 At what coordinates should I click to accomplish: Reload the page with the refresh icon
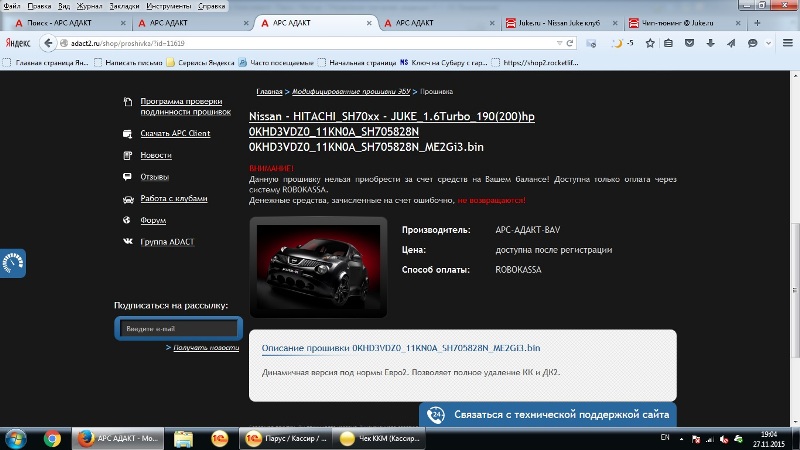(x=570, y=43)
